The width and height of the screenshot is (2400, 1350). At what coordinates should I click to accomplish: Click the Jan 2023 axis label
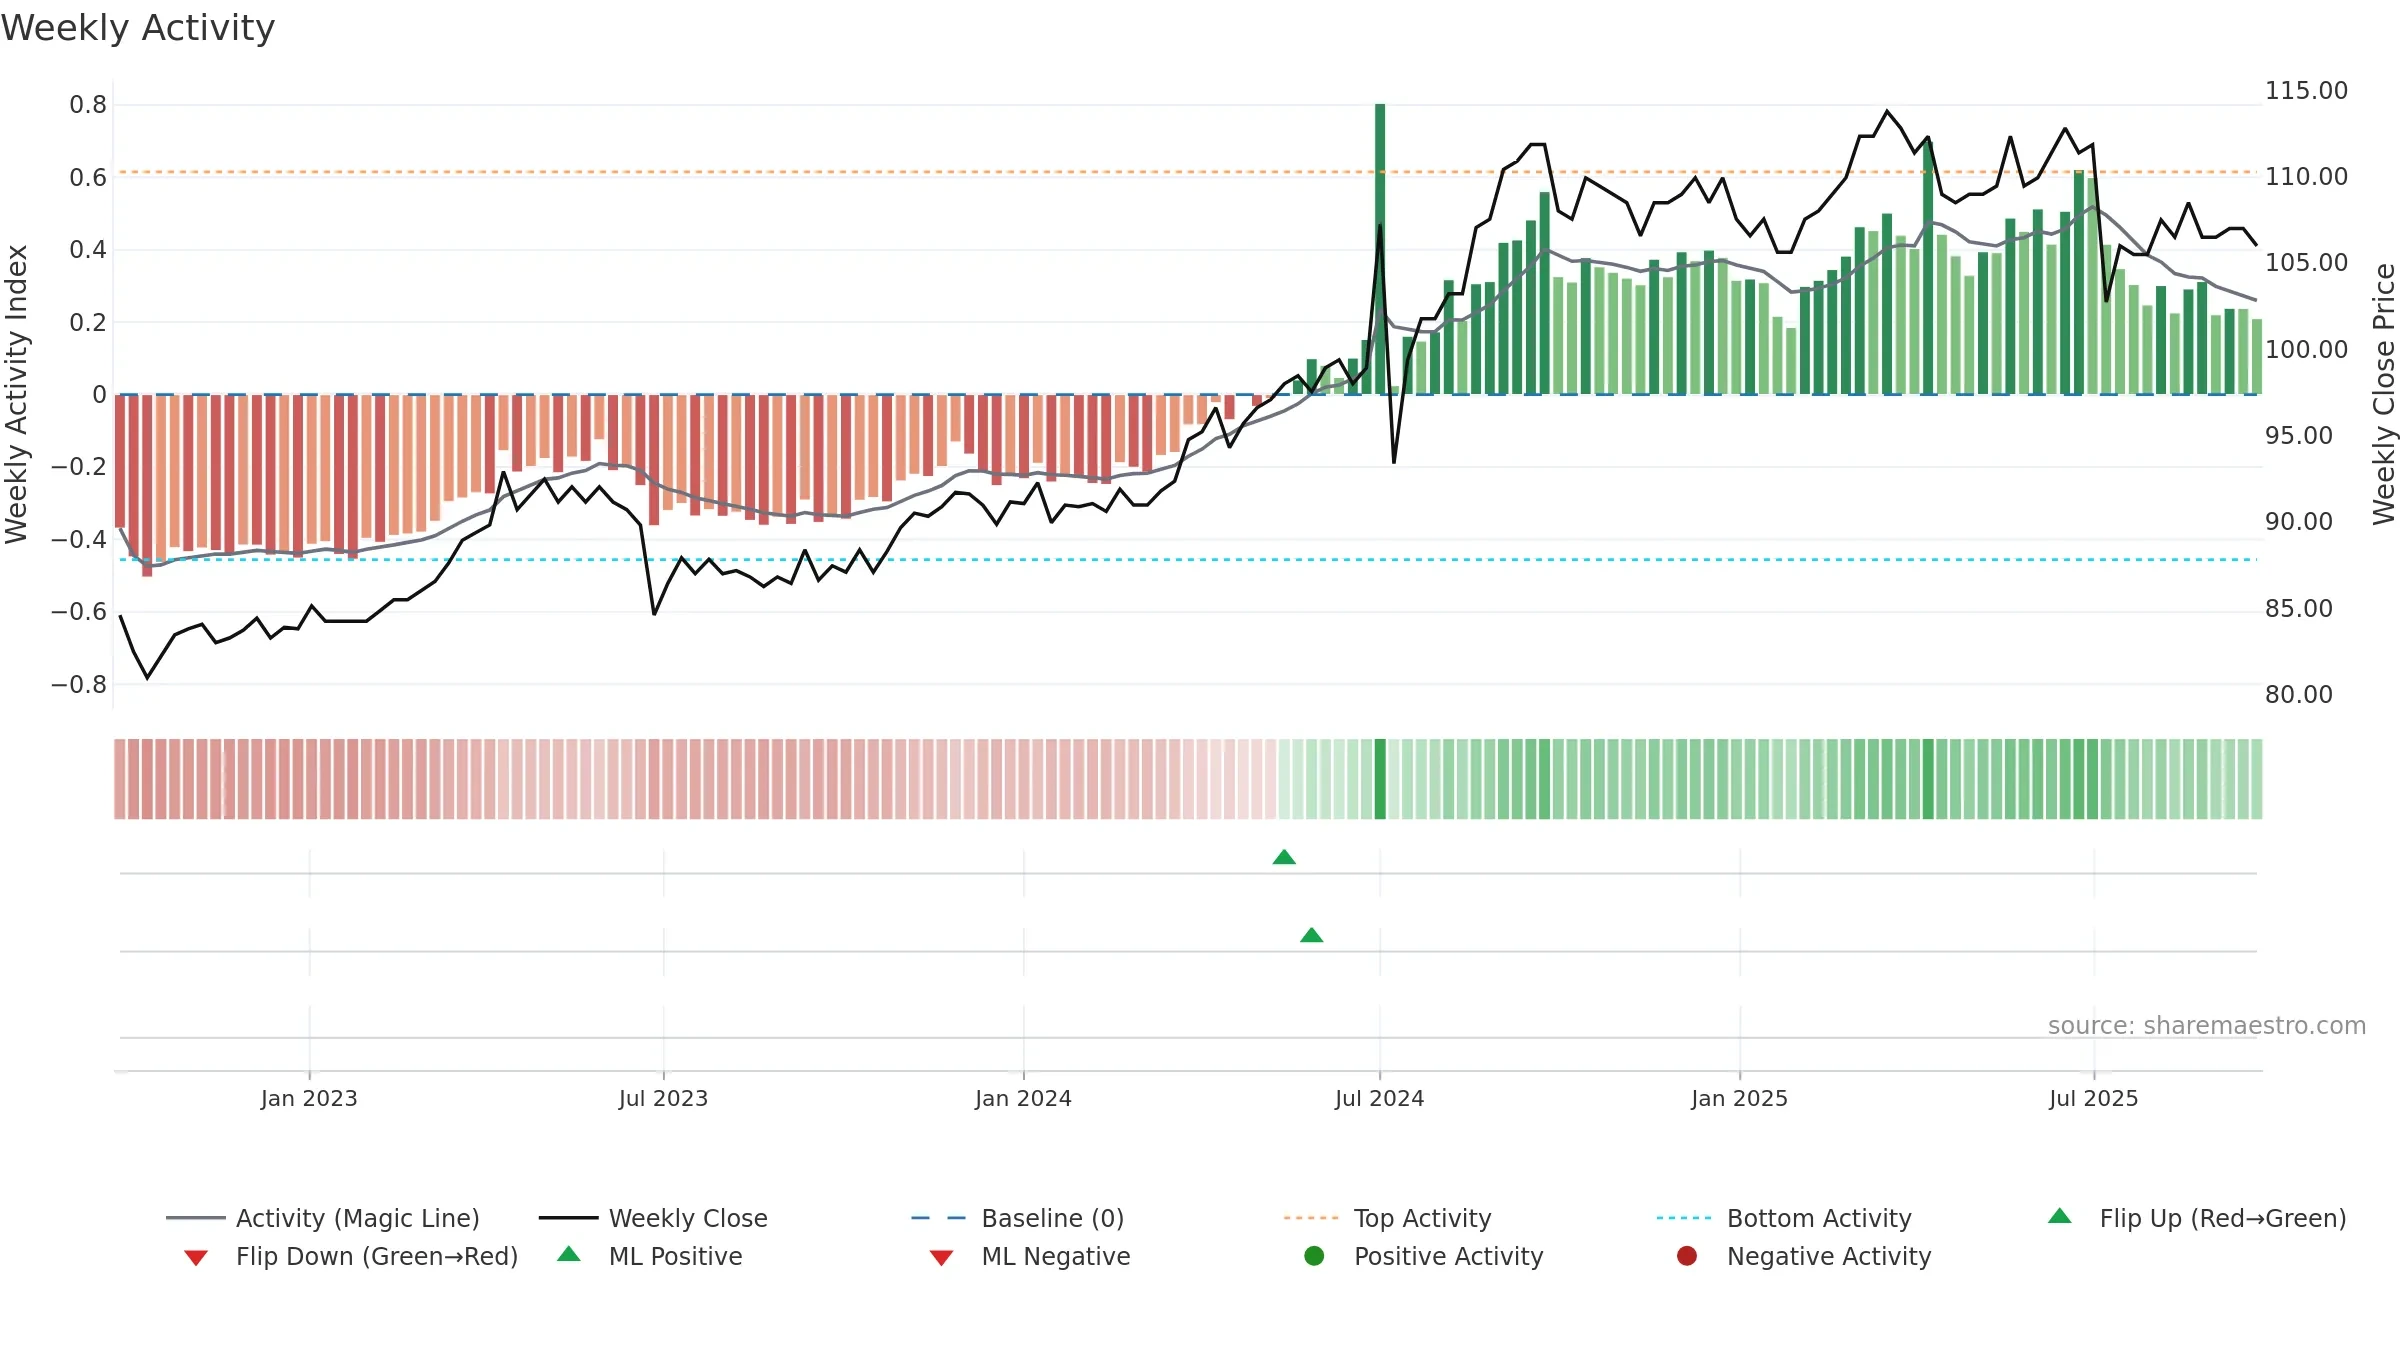click(309, 1098)
